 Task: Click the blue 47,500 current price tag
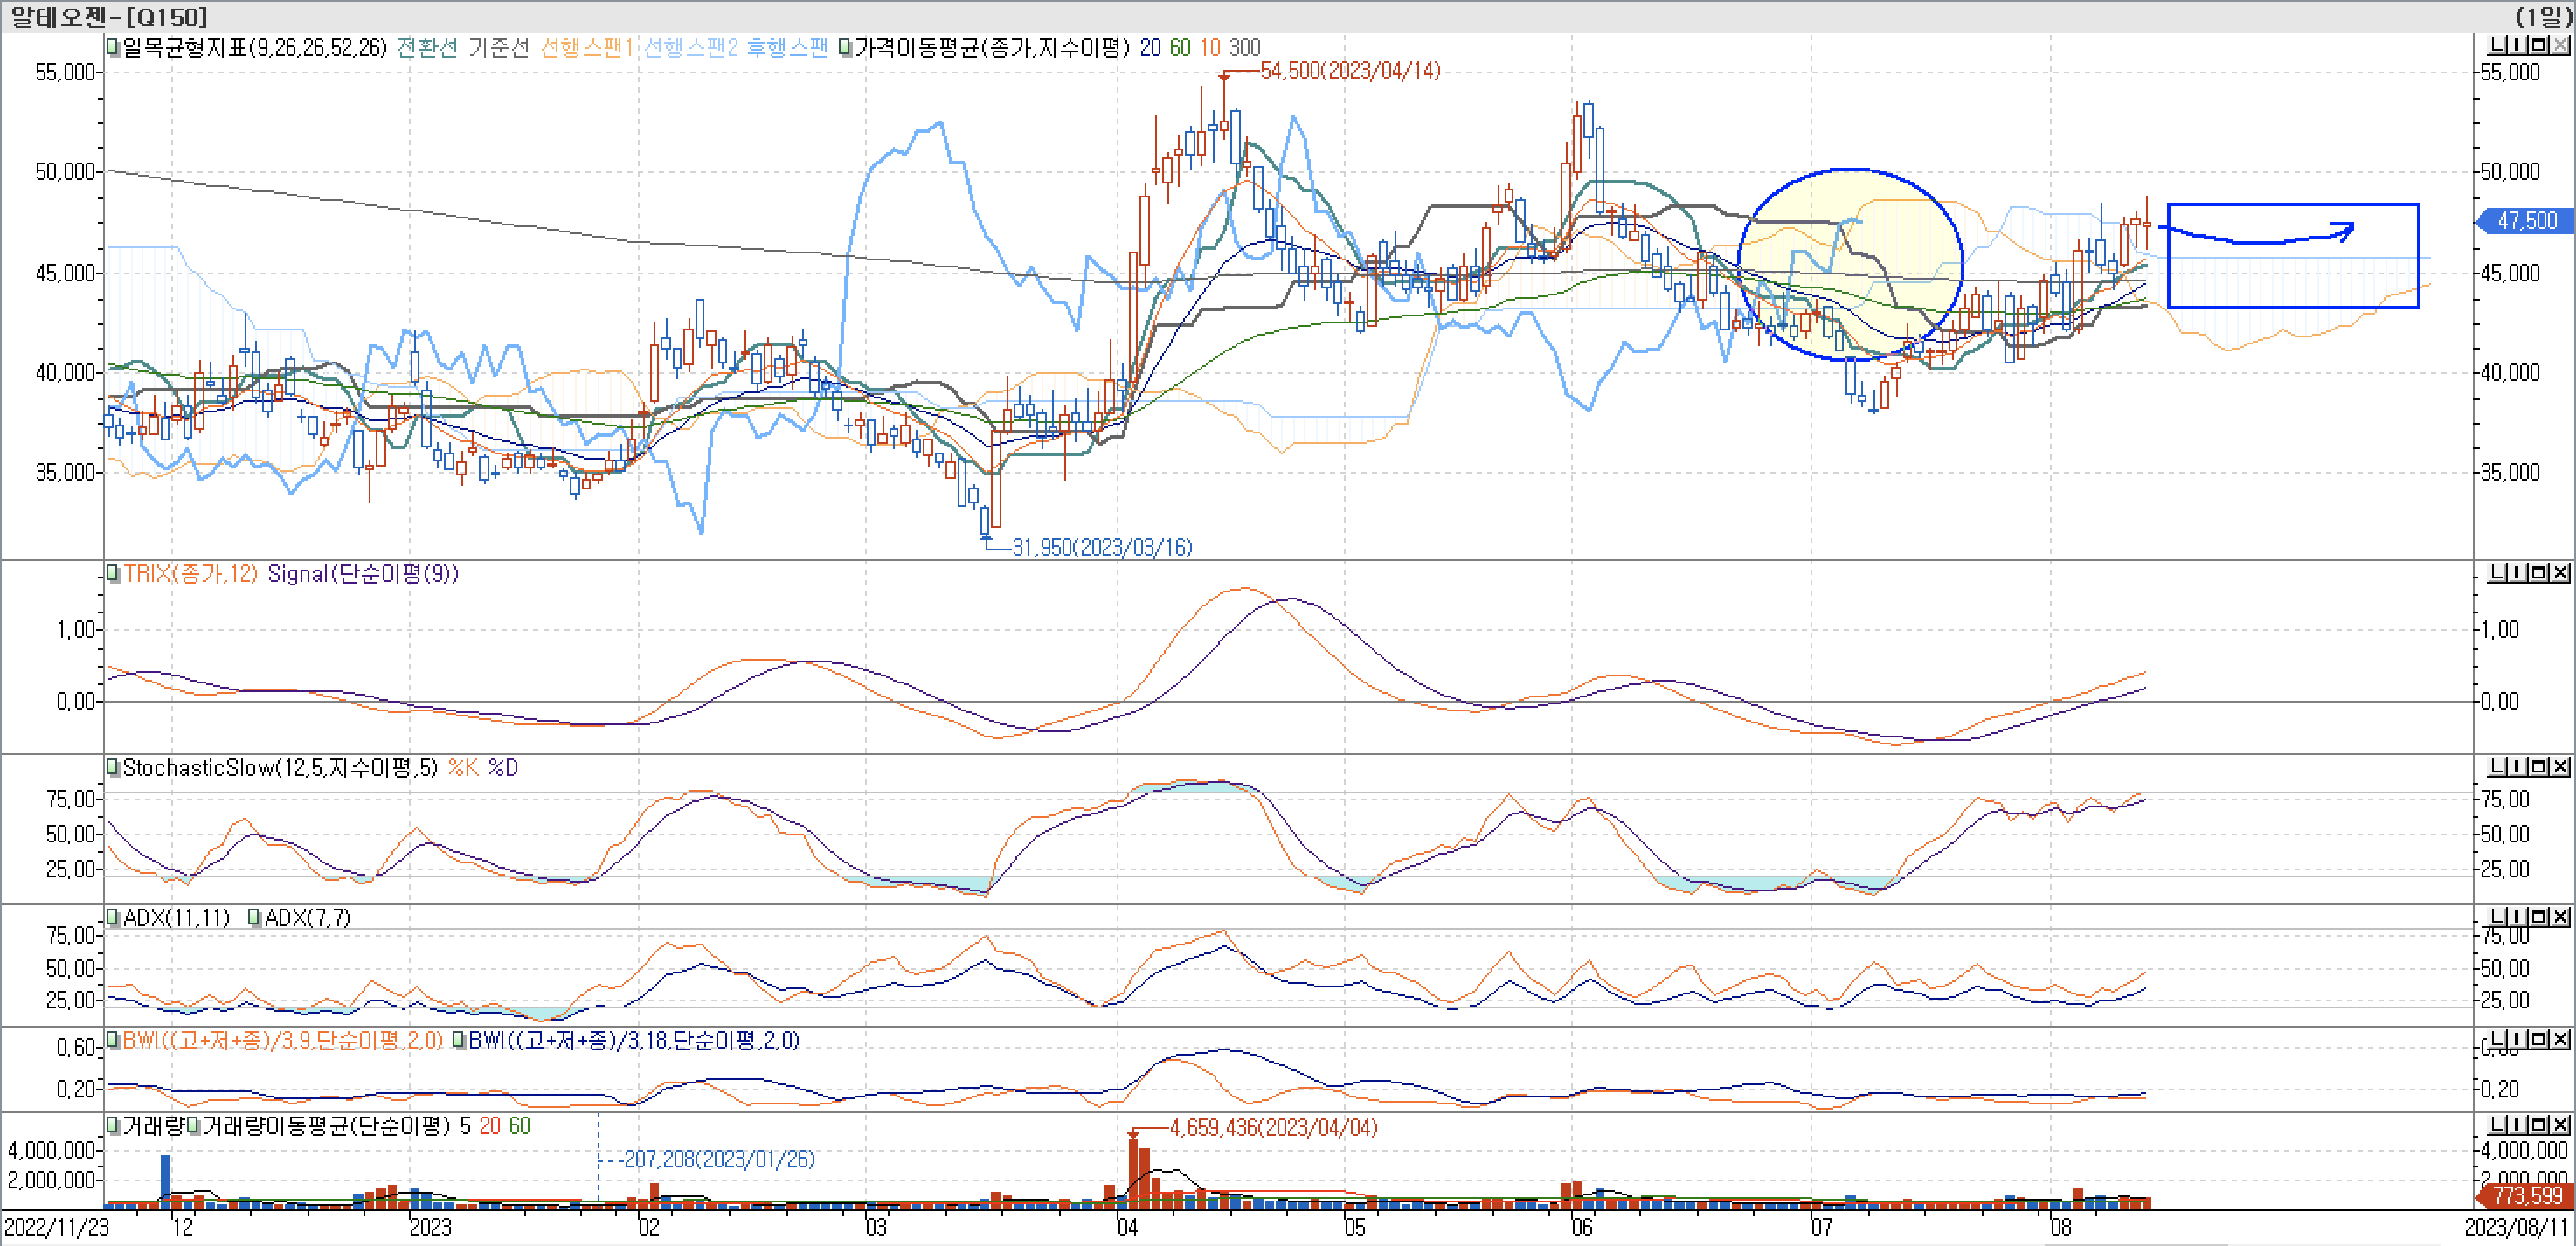tap(2526, 220)
